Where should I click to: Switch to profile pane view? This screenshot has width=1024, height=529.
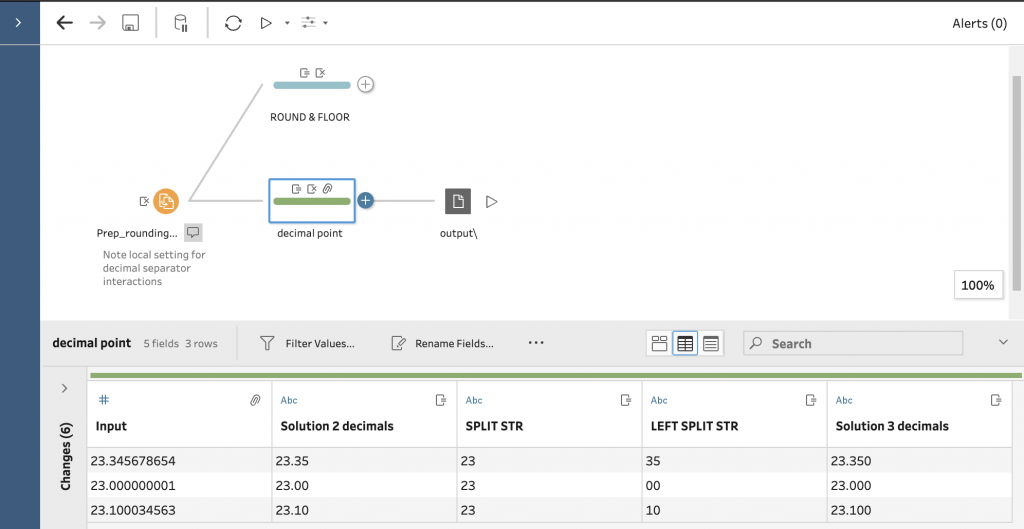(x=659, y=343)
